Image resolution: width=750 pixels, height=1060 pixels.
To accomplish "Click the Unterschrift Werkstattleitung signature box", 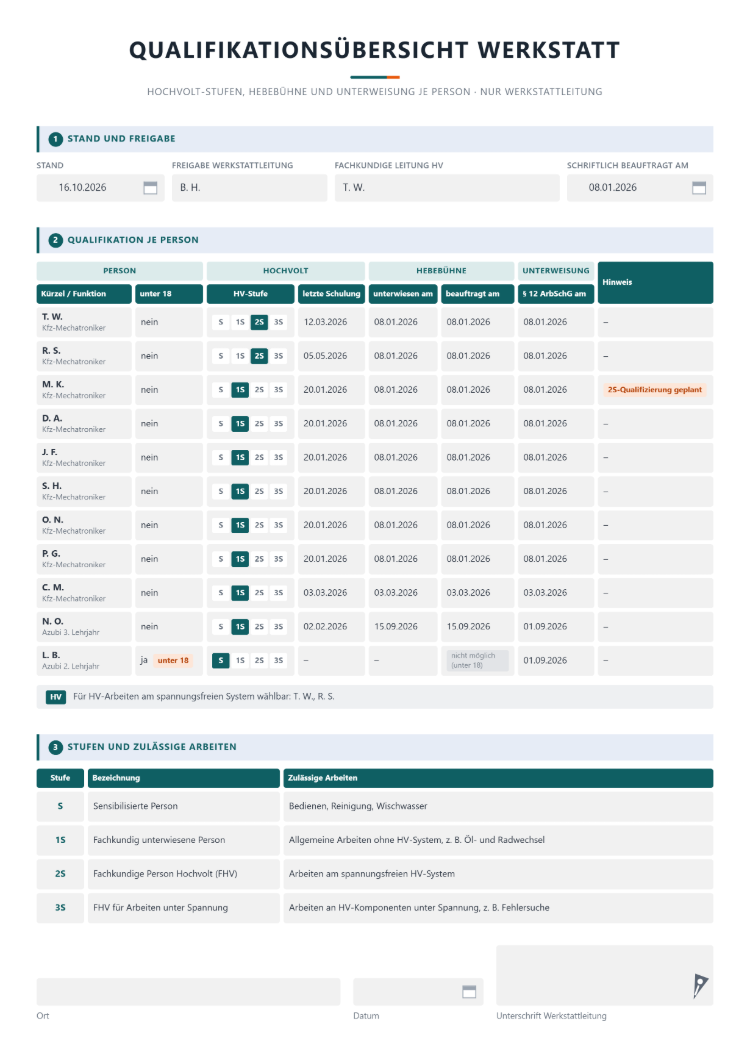I will pos(605,975).
